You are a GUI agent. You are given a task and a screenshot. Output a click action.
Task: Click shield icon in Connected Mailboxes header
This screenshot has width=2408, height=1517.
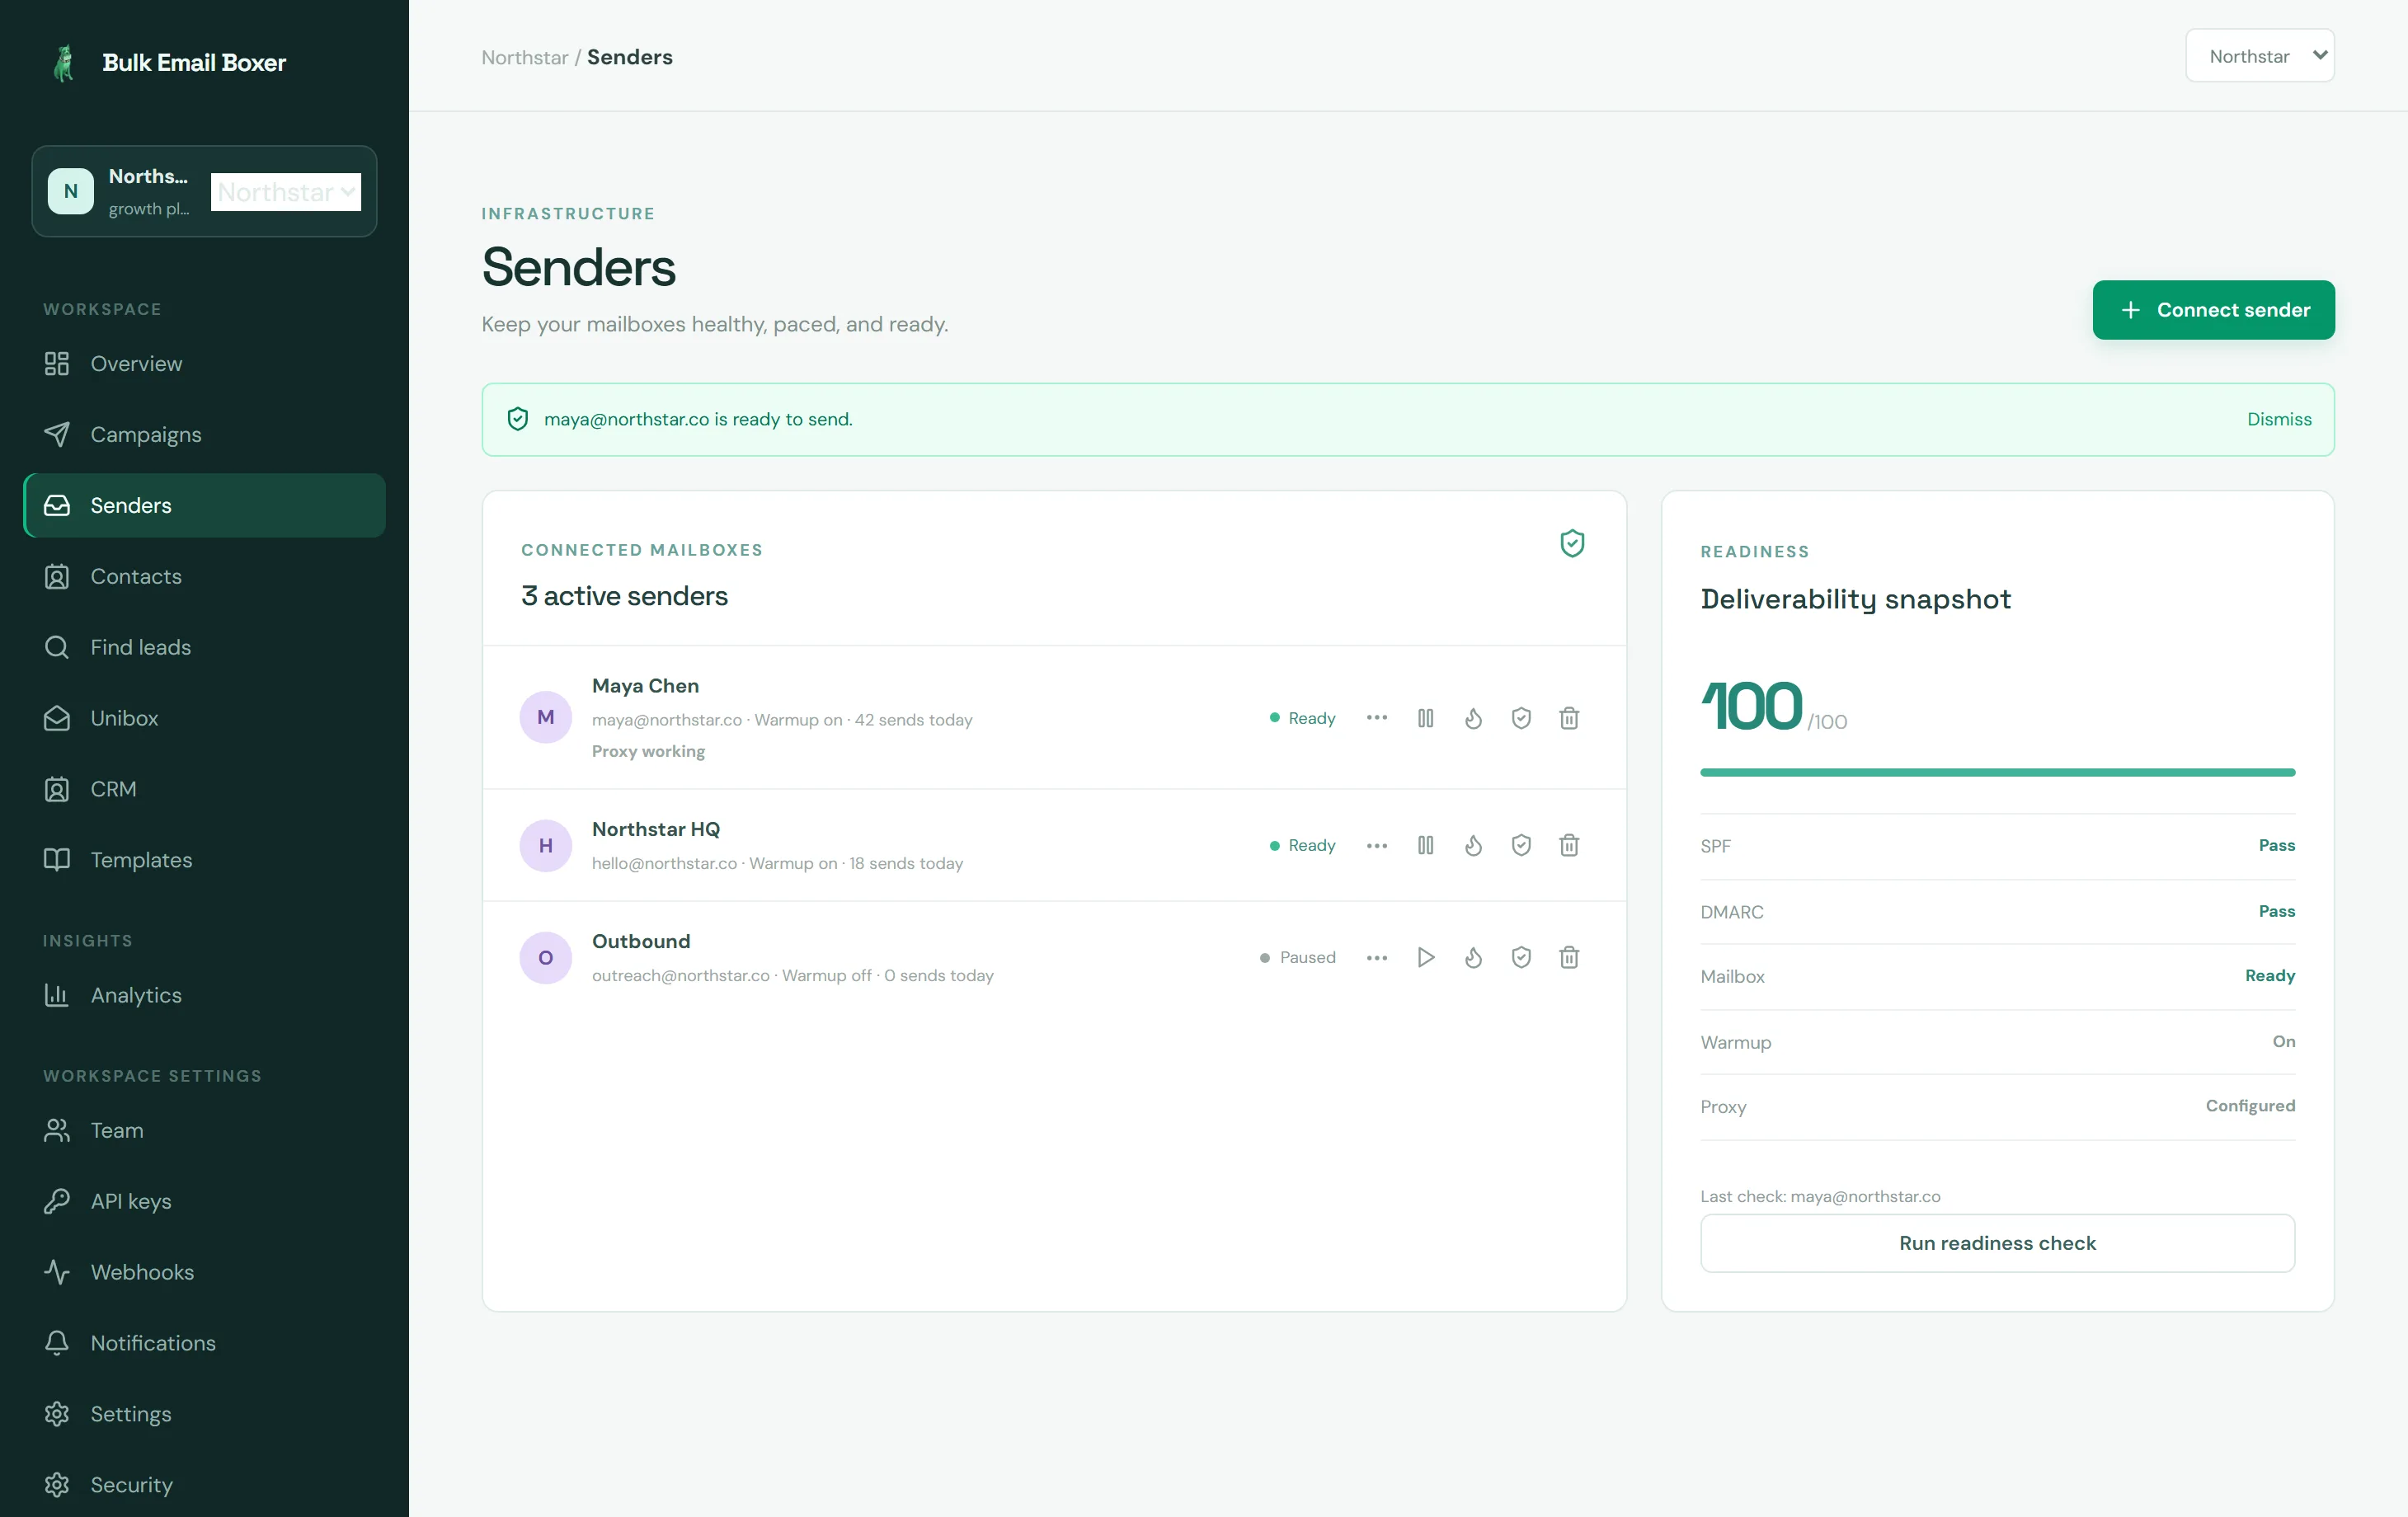click(x=1572, y=543)
